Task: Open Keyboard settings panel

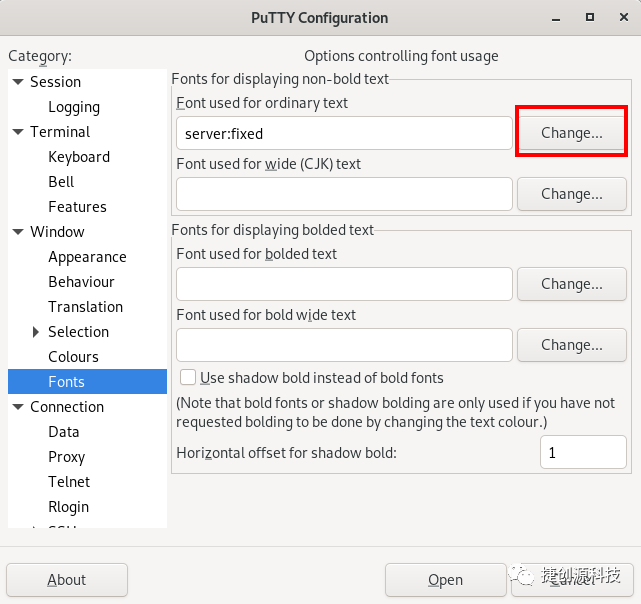Action: (79, 157)
